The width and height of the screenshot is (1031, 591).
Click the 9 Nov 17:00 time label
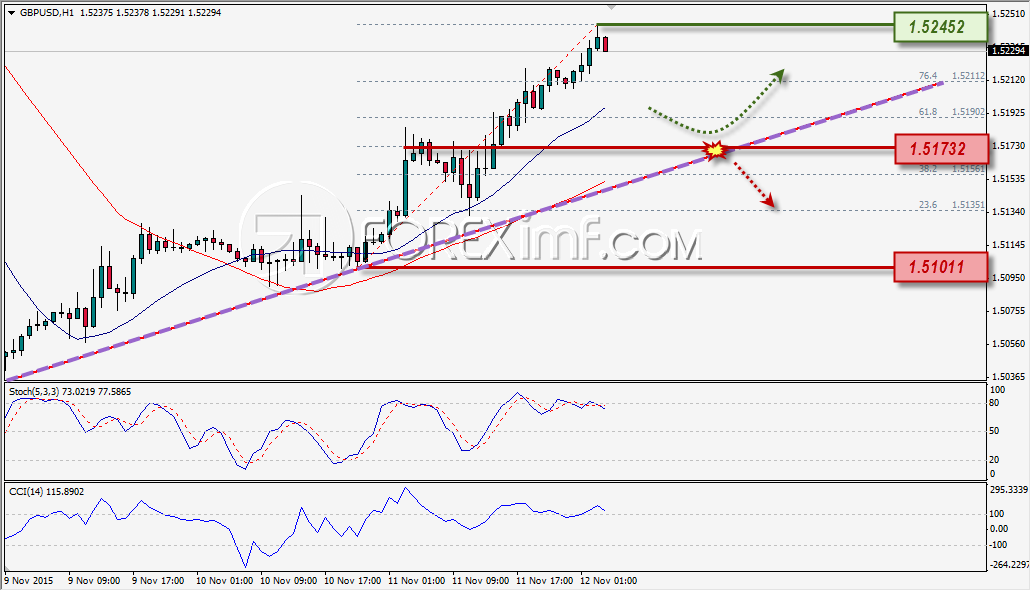pyautogui.click(x=158, y=581)
